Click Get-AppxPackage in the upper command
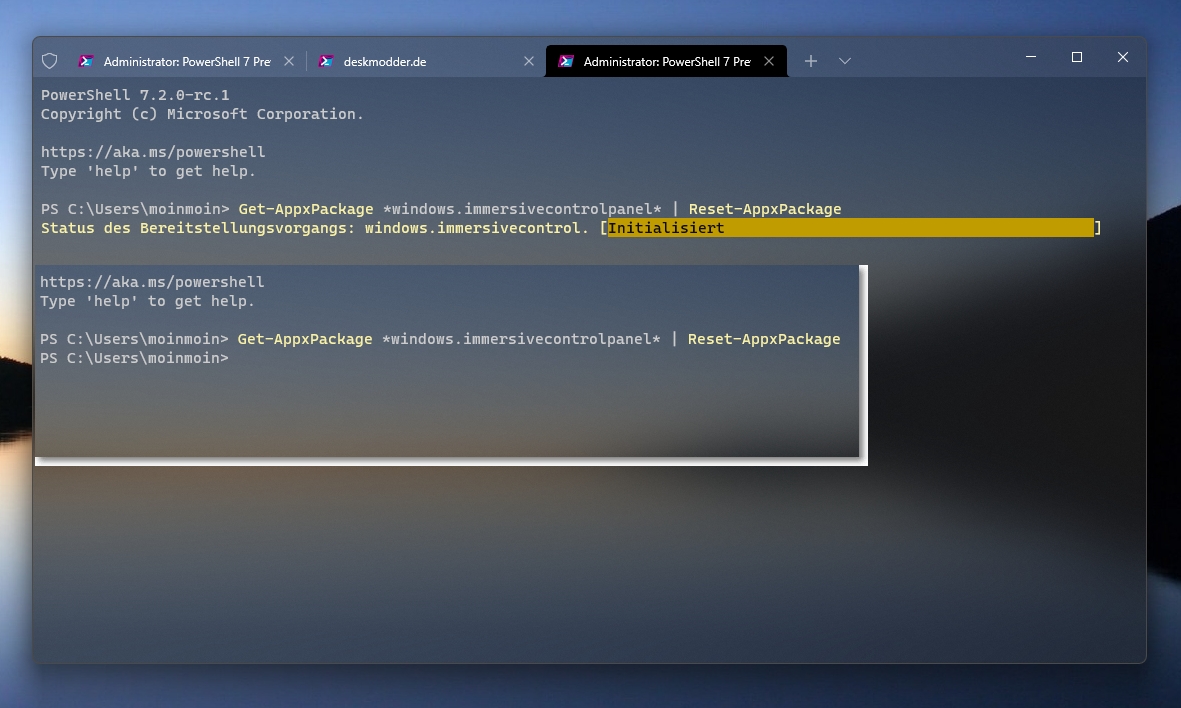This screenshot has width=1181, height=708. (306, 209)
